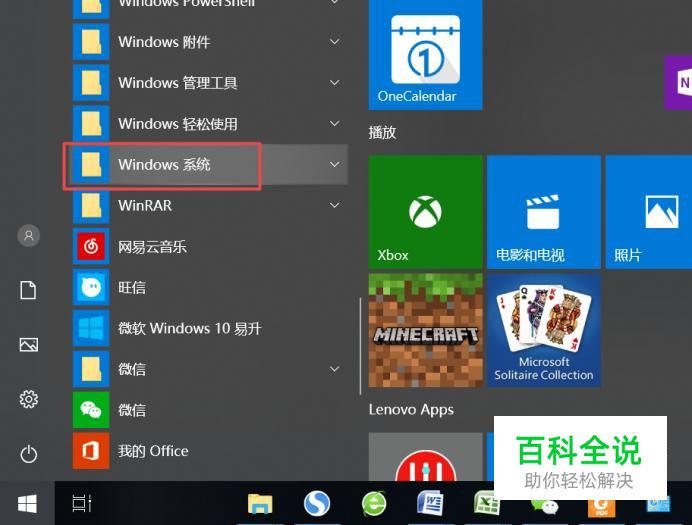Open the green 360 browser taskbar icon
Image resolution: width=692 pixels, height=525 pixels.
[374, 503]
